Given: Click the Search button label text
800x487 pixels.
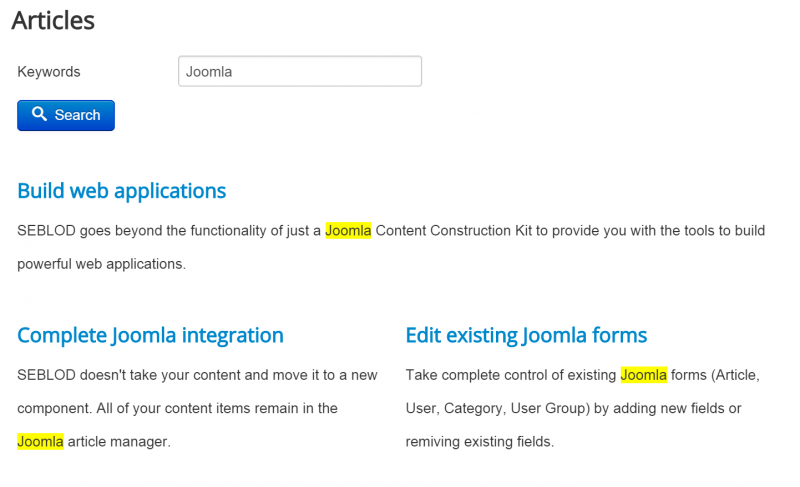Looking at the screenshot, I should (78, 115).
